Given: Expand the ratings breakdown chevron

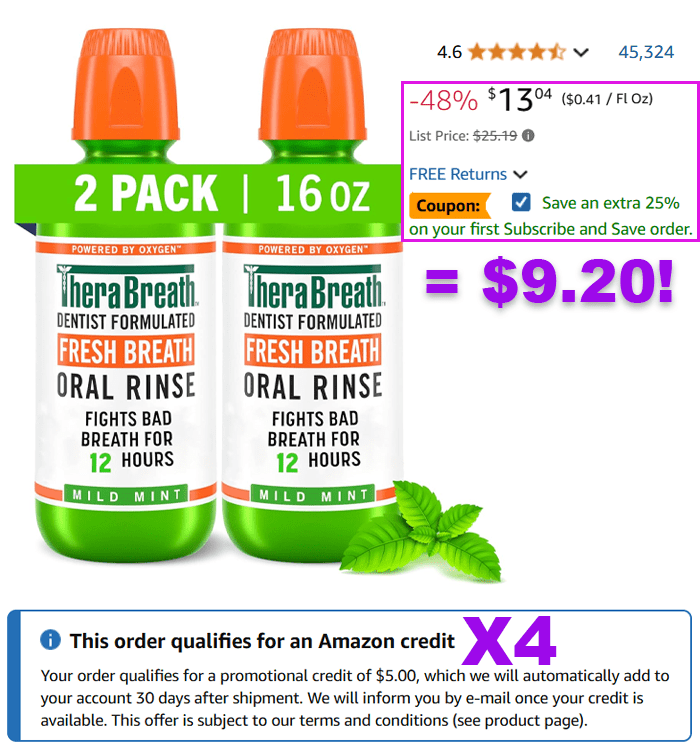Looking at the screenshot, I should point(581,52).
